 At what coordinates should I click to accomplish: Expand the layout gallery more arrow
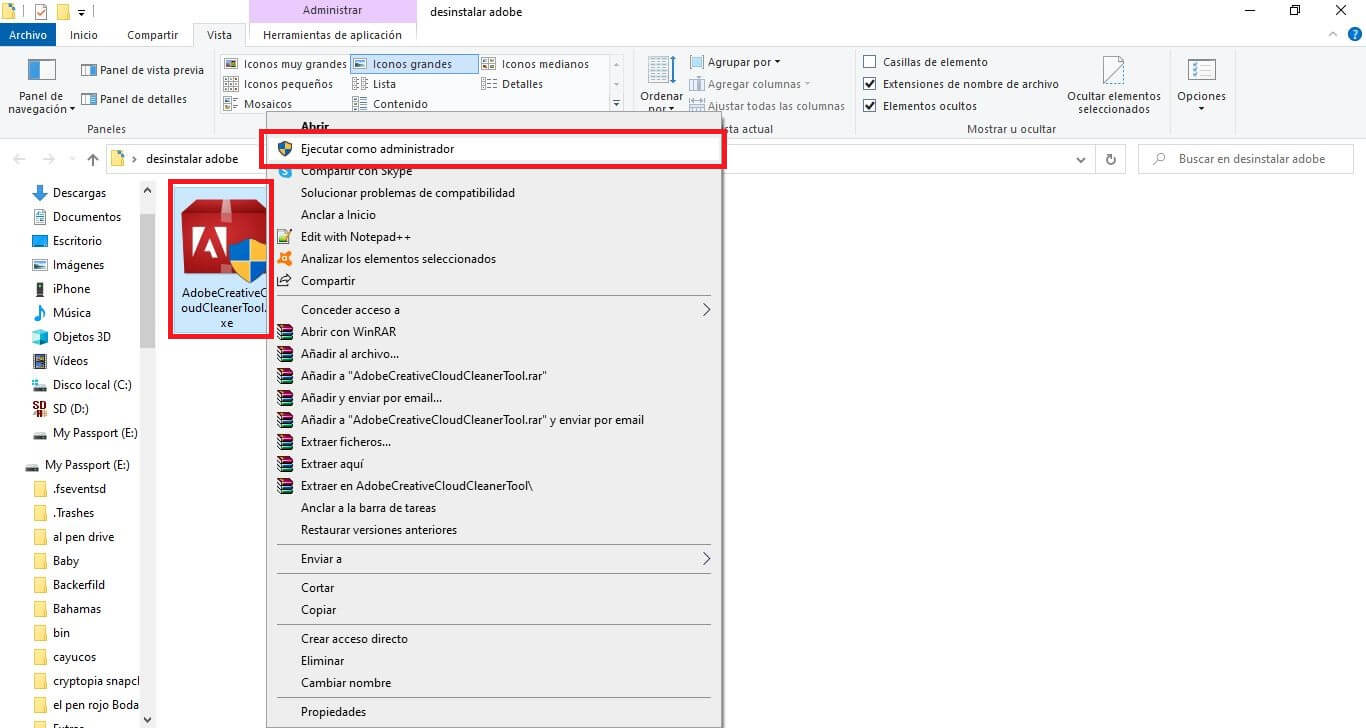point(617,104)
